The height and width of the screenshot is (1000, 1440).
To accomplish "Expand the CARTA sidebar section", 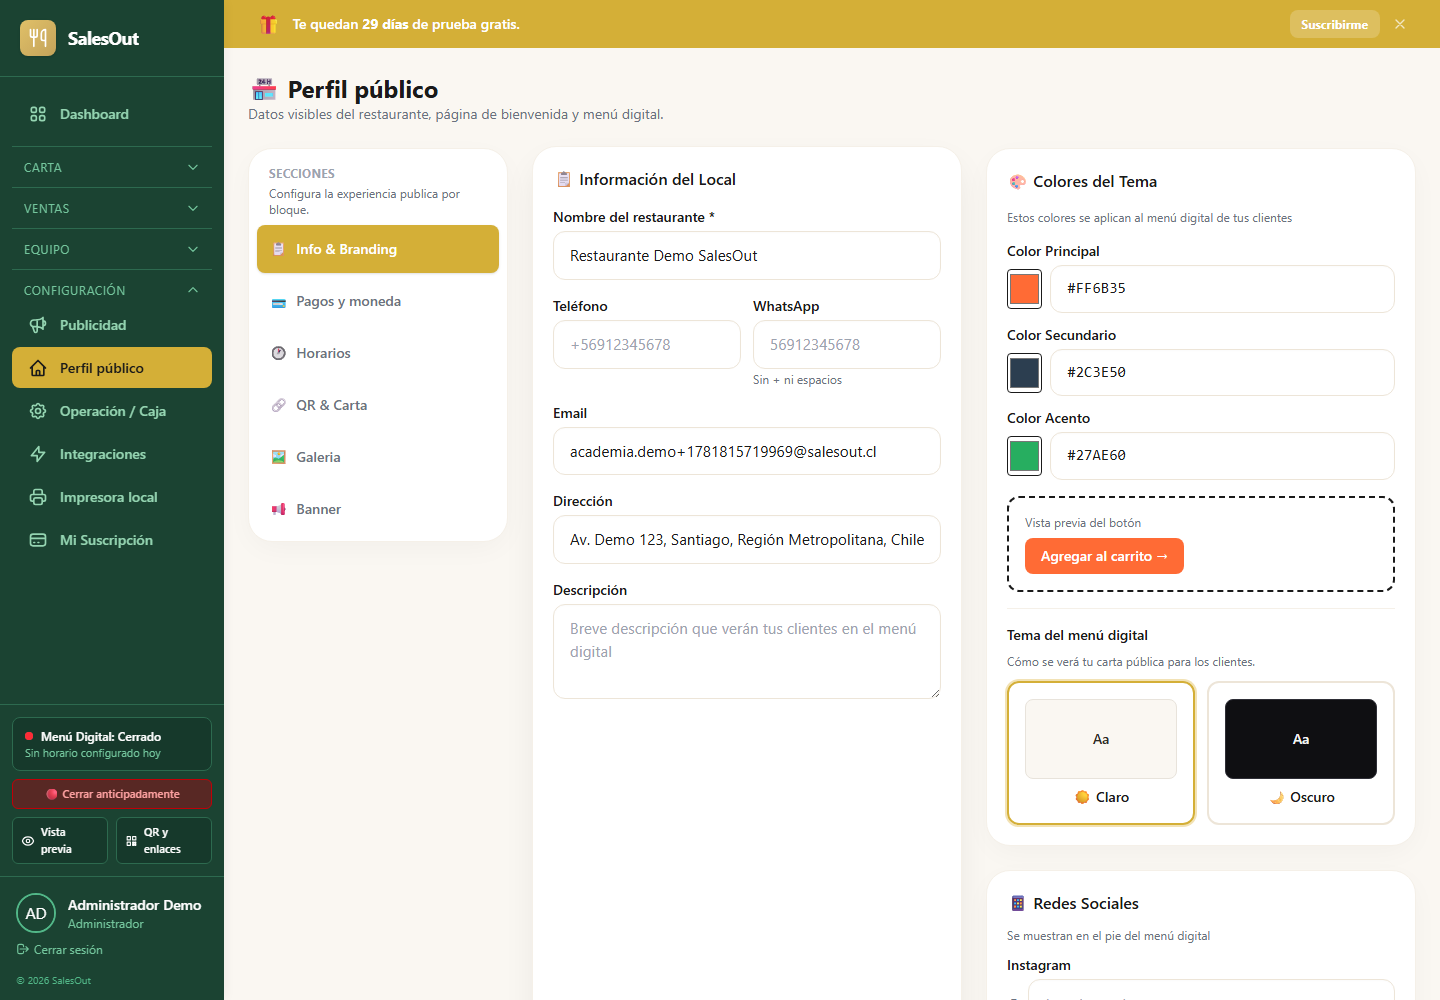I will (x=112, y=167).
